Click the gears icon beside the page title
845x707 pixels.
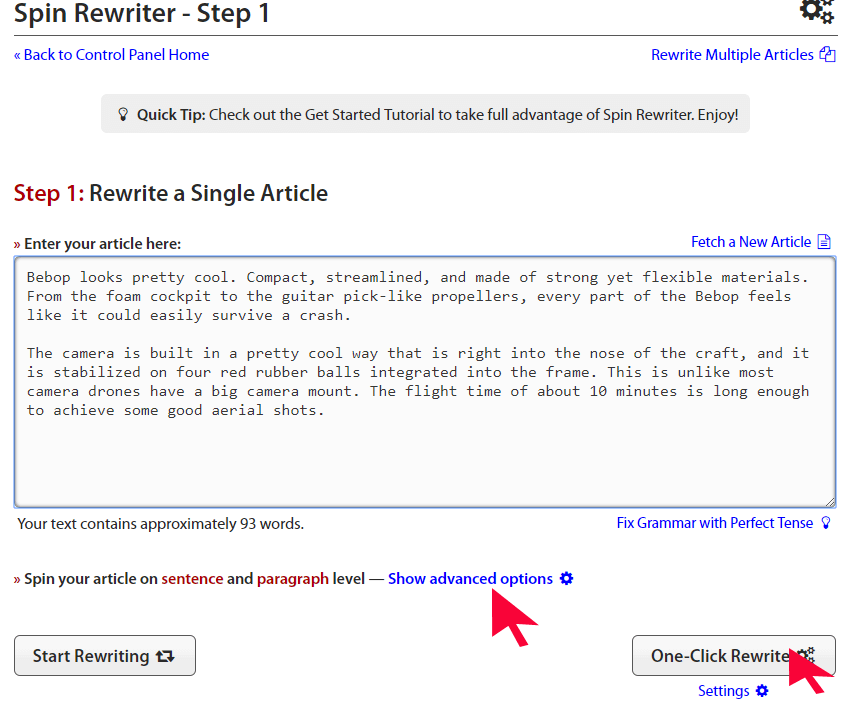point(817,11)
